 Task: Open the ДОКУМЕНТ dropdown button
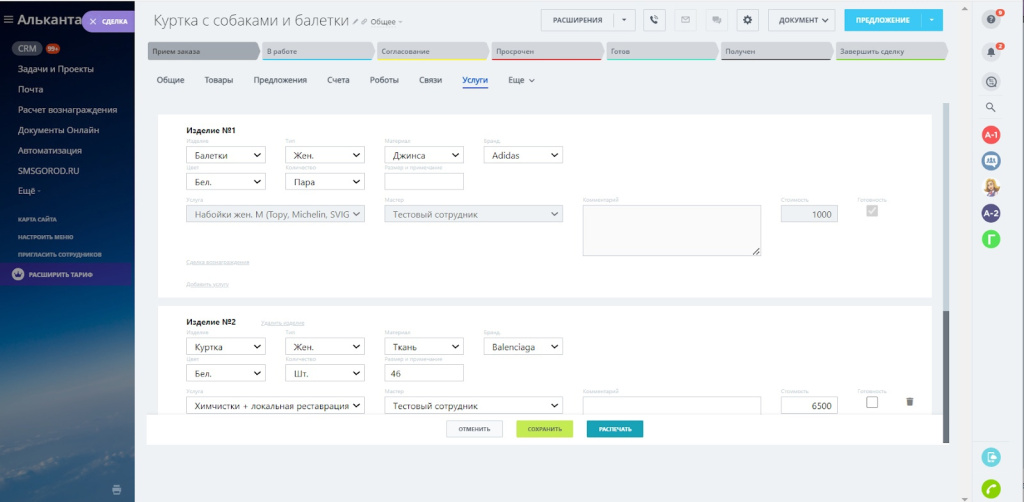pos(802,20)
